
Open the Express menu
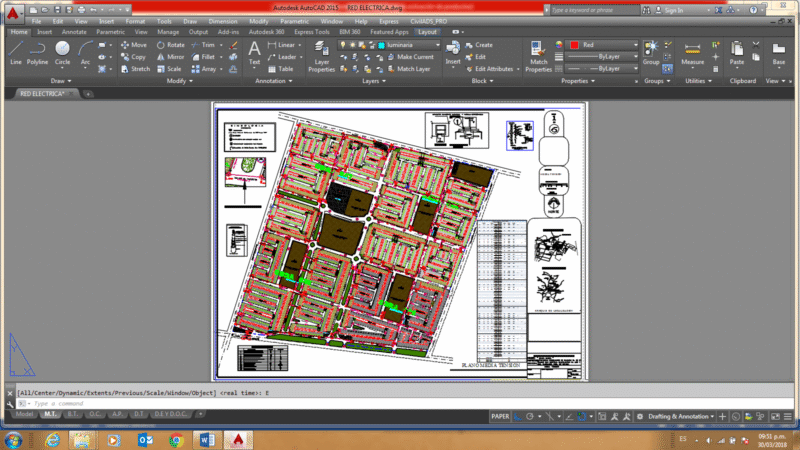(389, 21)
